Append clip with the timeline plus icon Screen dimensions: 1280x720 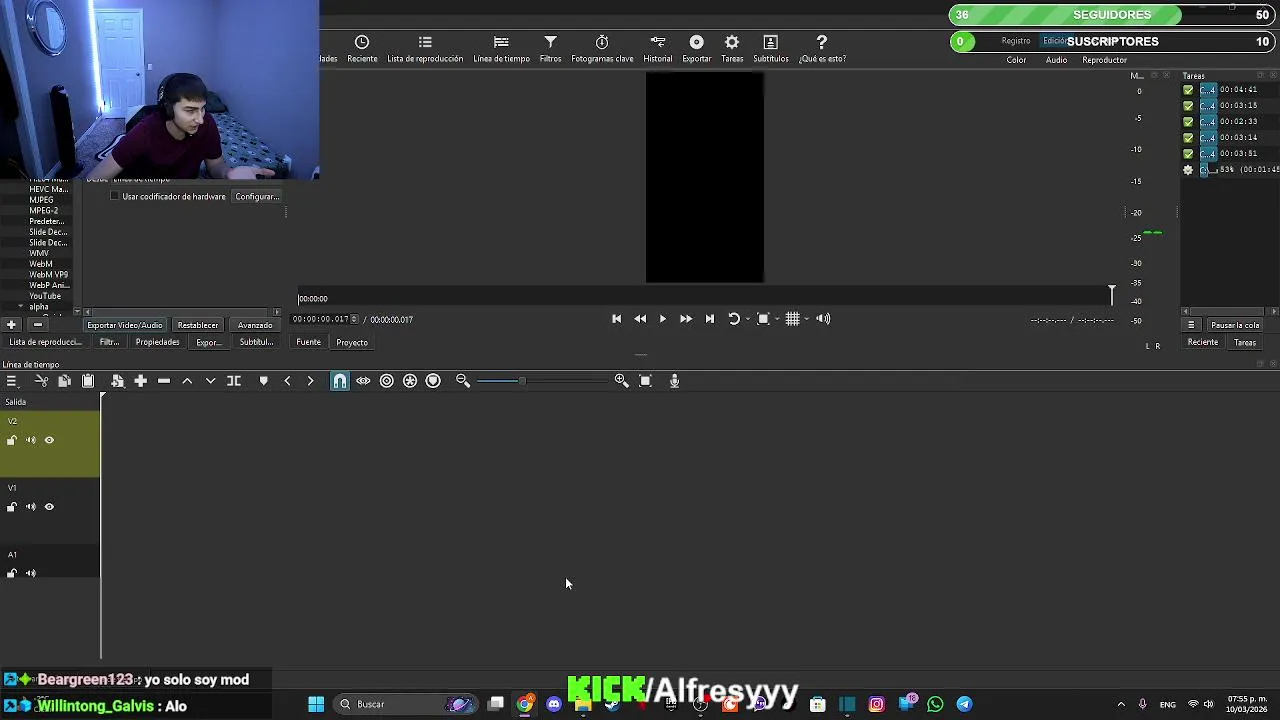tap(140, 381)
